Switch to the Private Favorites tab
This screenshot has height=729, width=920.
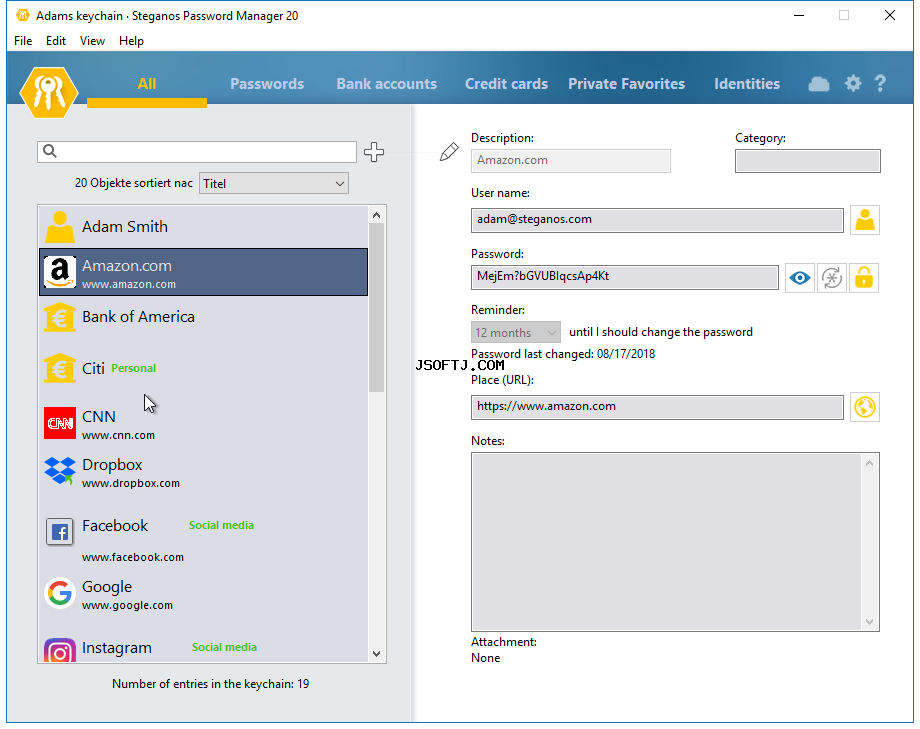(627, 84)
